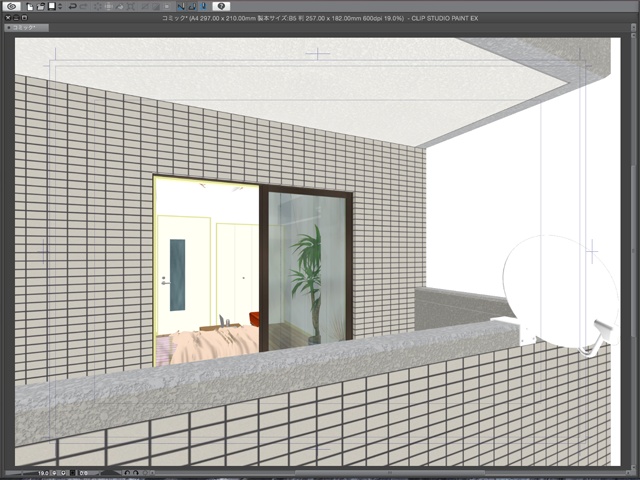This screenshot has width=640, height=480.
Task: Rotate canvas right with status bar icon
Action: [136, 473]
